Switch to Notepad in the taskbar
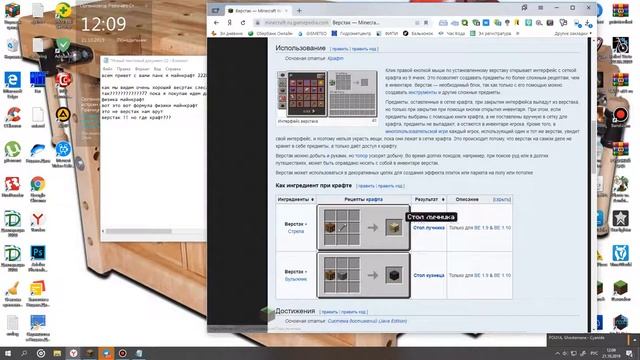This screenshot has width=640, height=360. [x=139, y=353]
